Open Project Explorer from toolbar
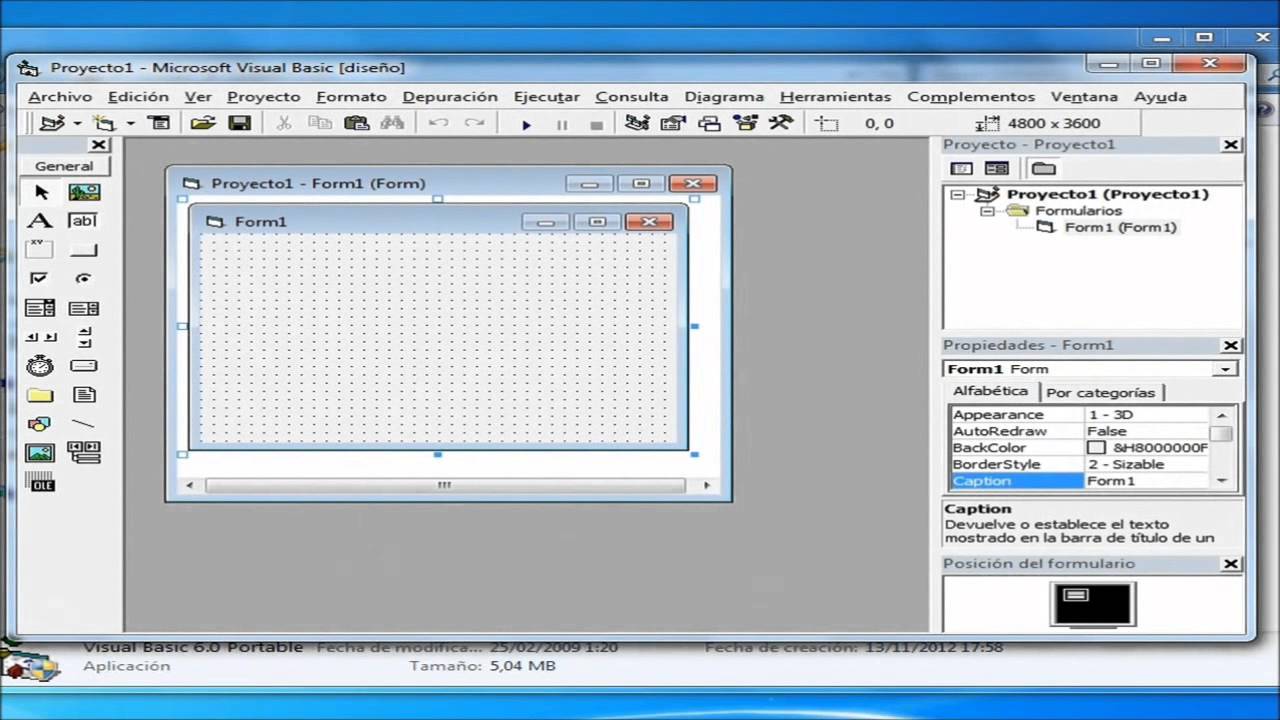 point(637,123)
